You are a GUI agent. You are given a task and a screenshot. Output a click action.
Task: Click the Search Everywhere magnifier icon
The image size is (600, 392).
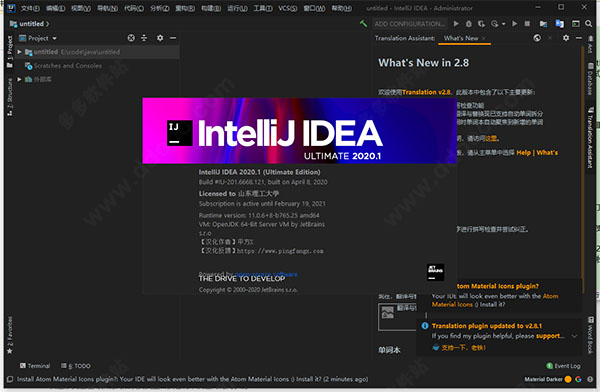(589, 24)
